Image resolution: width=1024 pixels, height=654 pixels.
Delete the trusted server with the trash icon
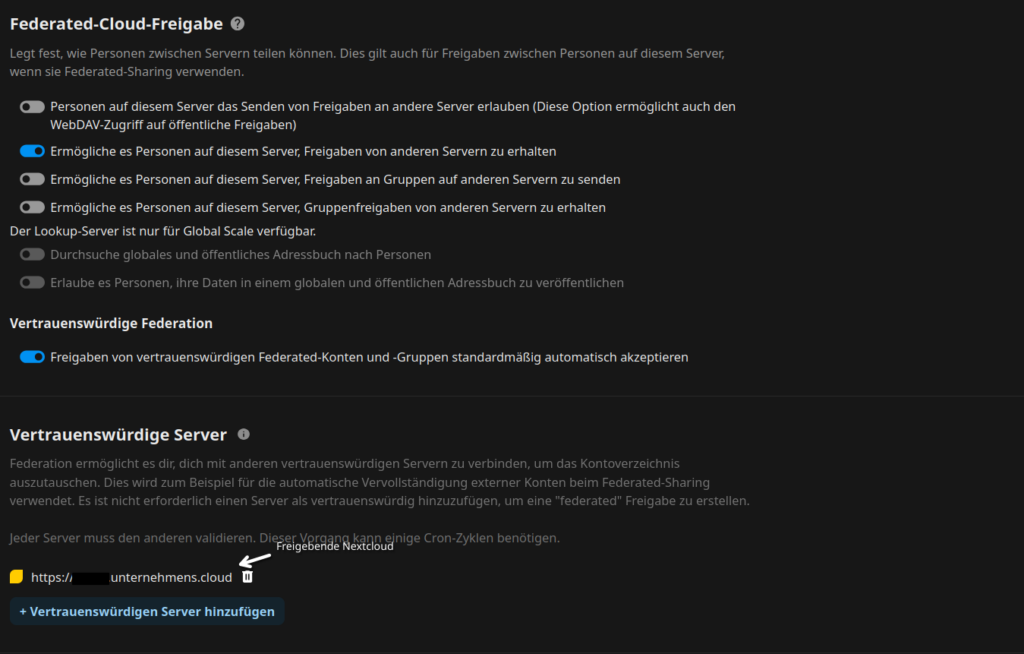248,577
